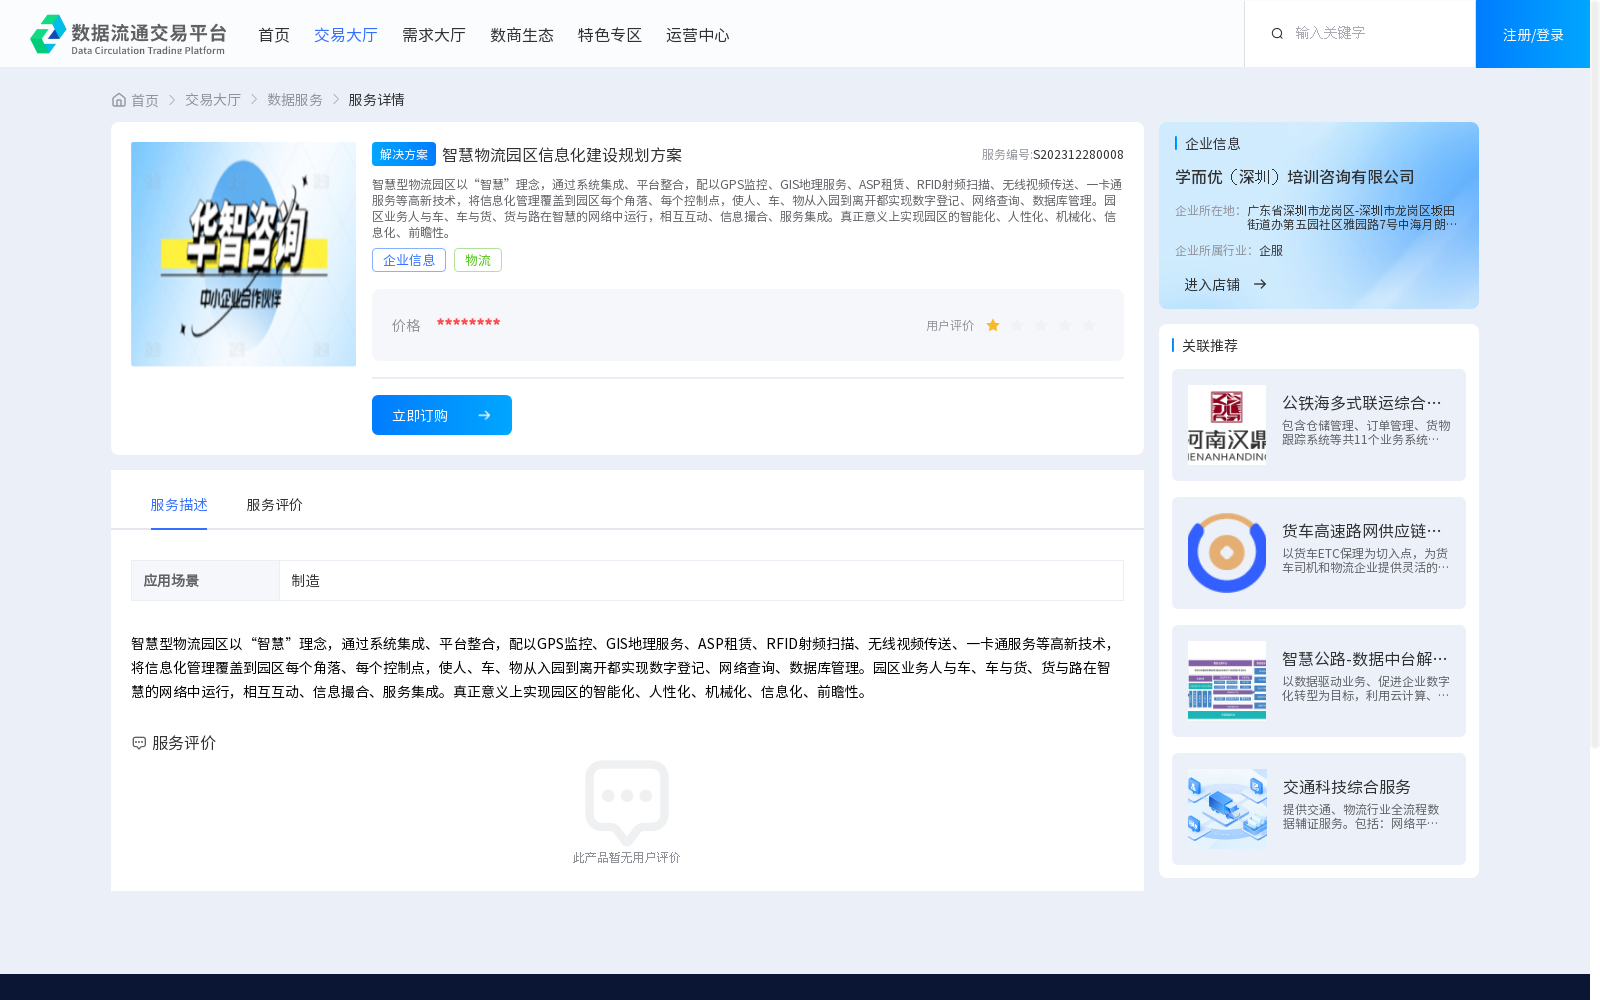The width and height of the screenshot is (1600, 1000).
Task: Open the 特色专区 menu item
Action: pyautogui.click(x=610, y=35)
